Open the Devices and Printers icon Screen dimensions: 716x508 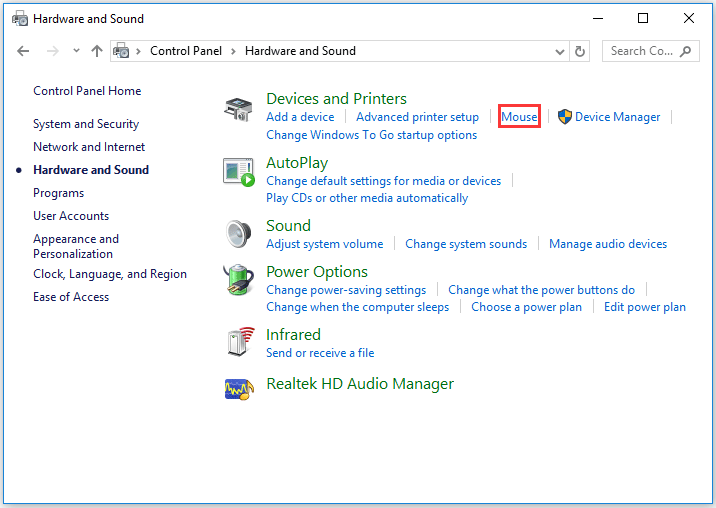pos(238,110)
